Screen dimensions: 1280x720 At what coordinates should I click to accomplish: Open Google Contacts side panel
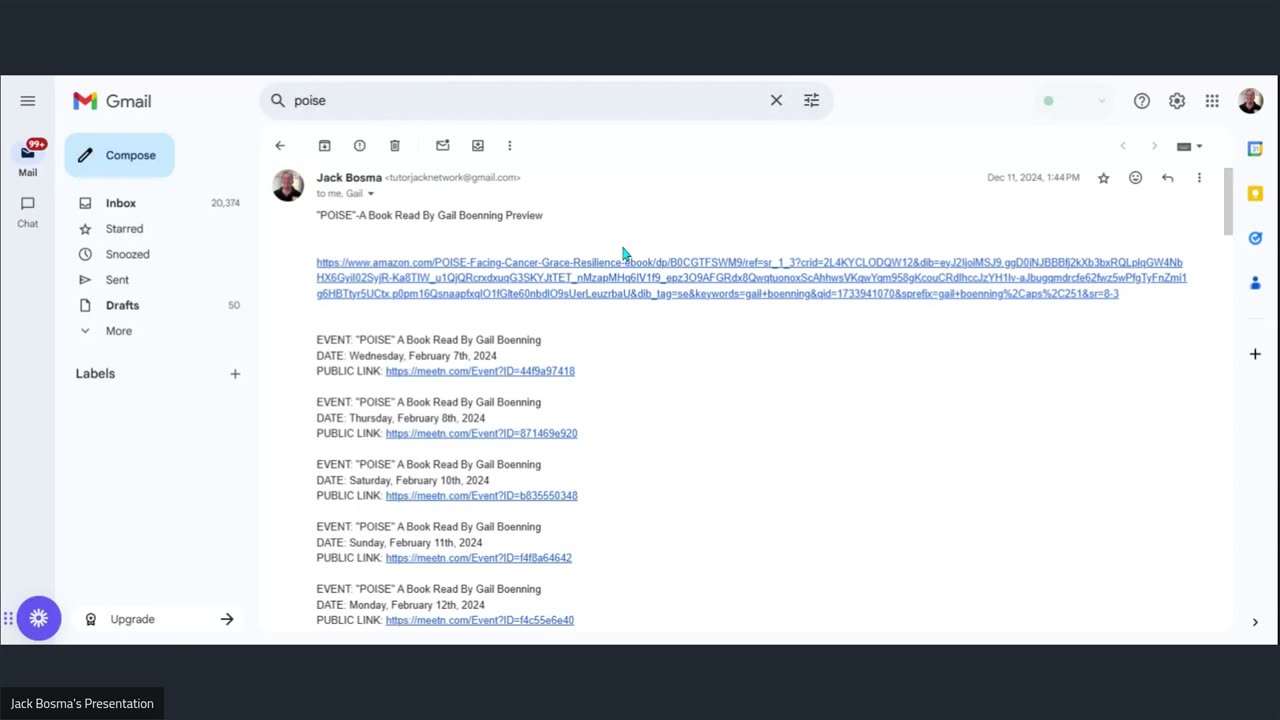click(x=1255, y=283)
